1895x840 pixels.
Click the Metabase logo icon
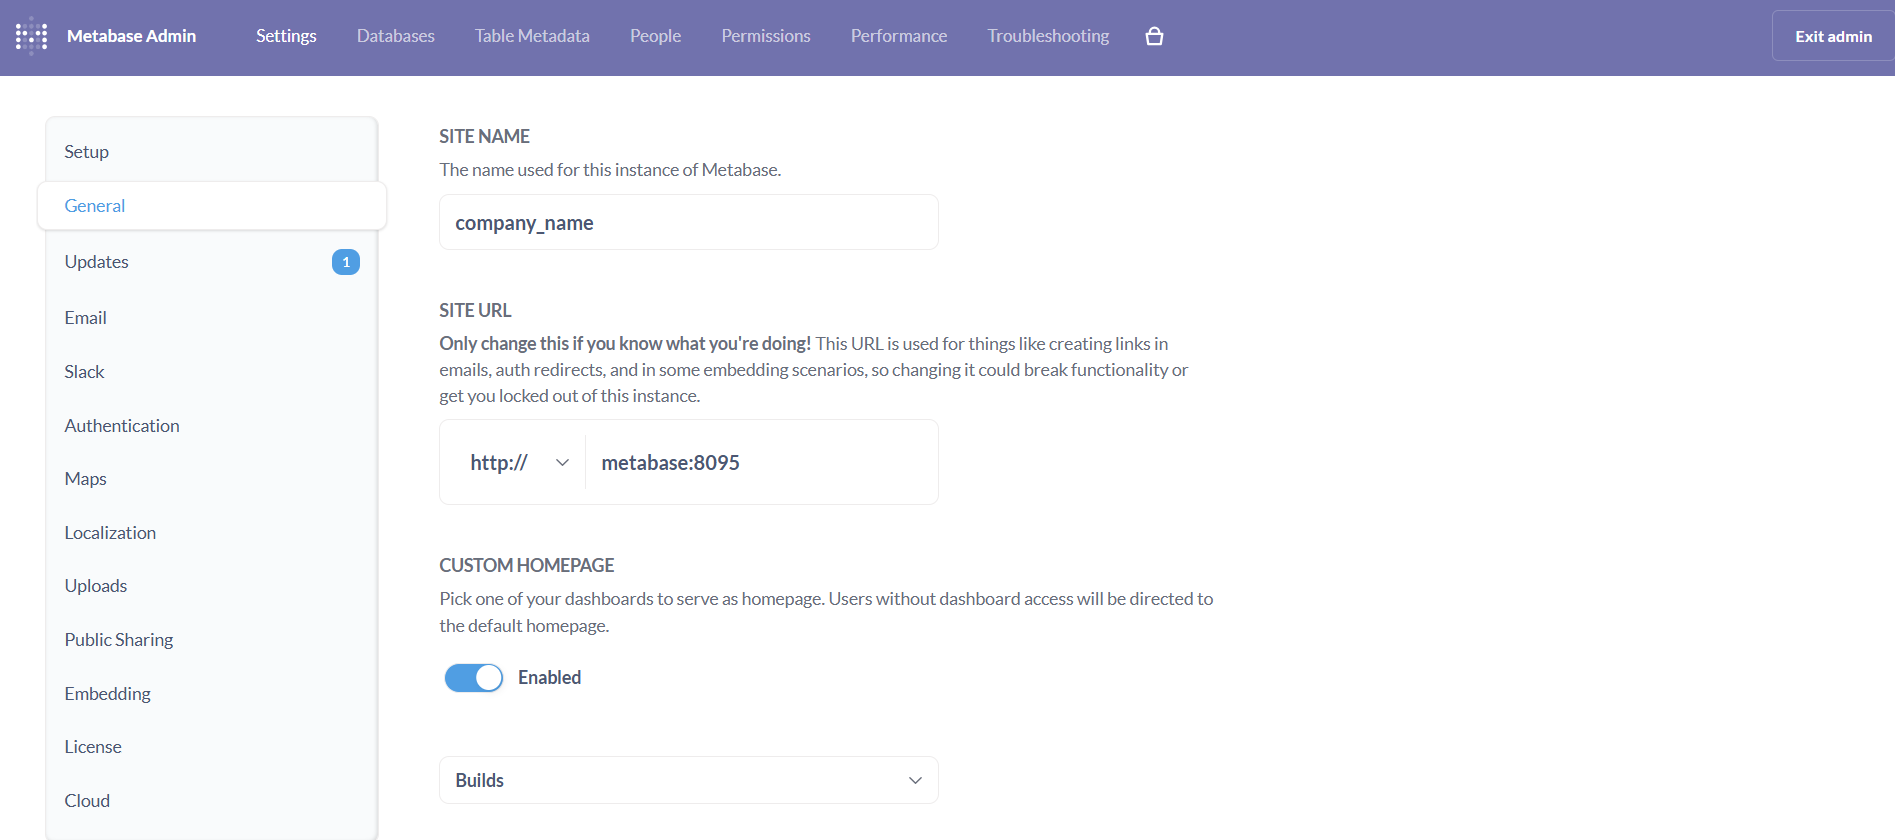tap(31, 36)
